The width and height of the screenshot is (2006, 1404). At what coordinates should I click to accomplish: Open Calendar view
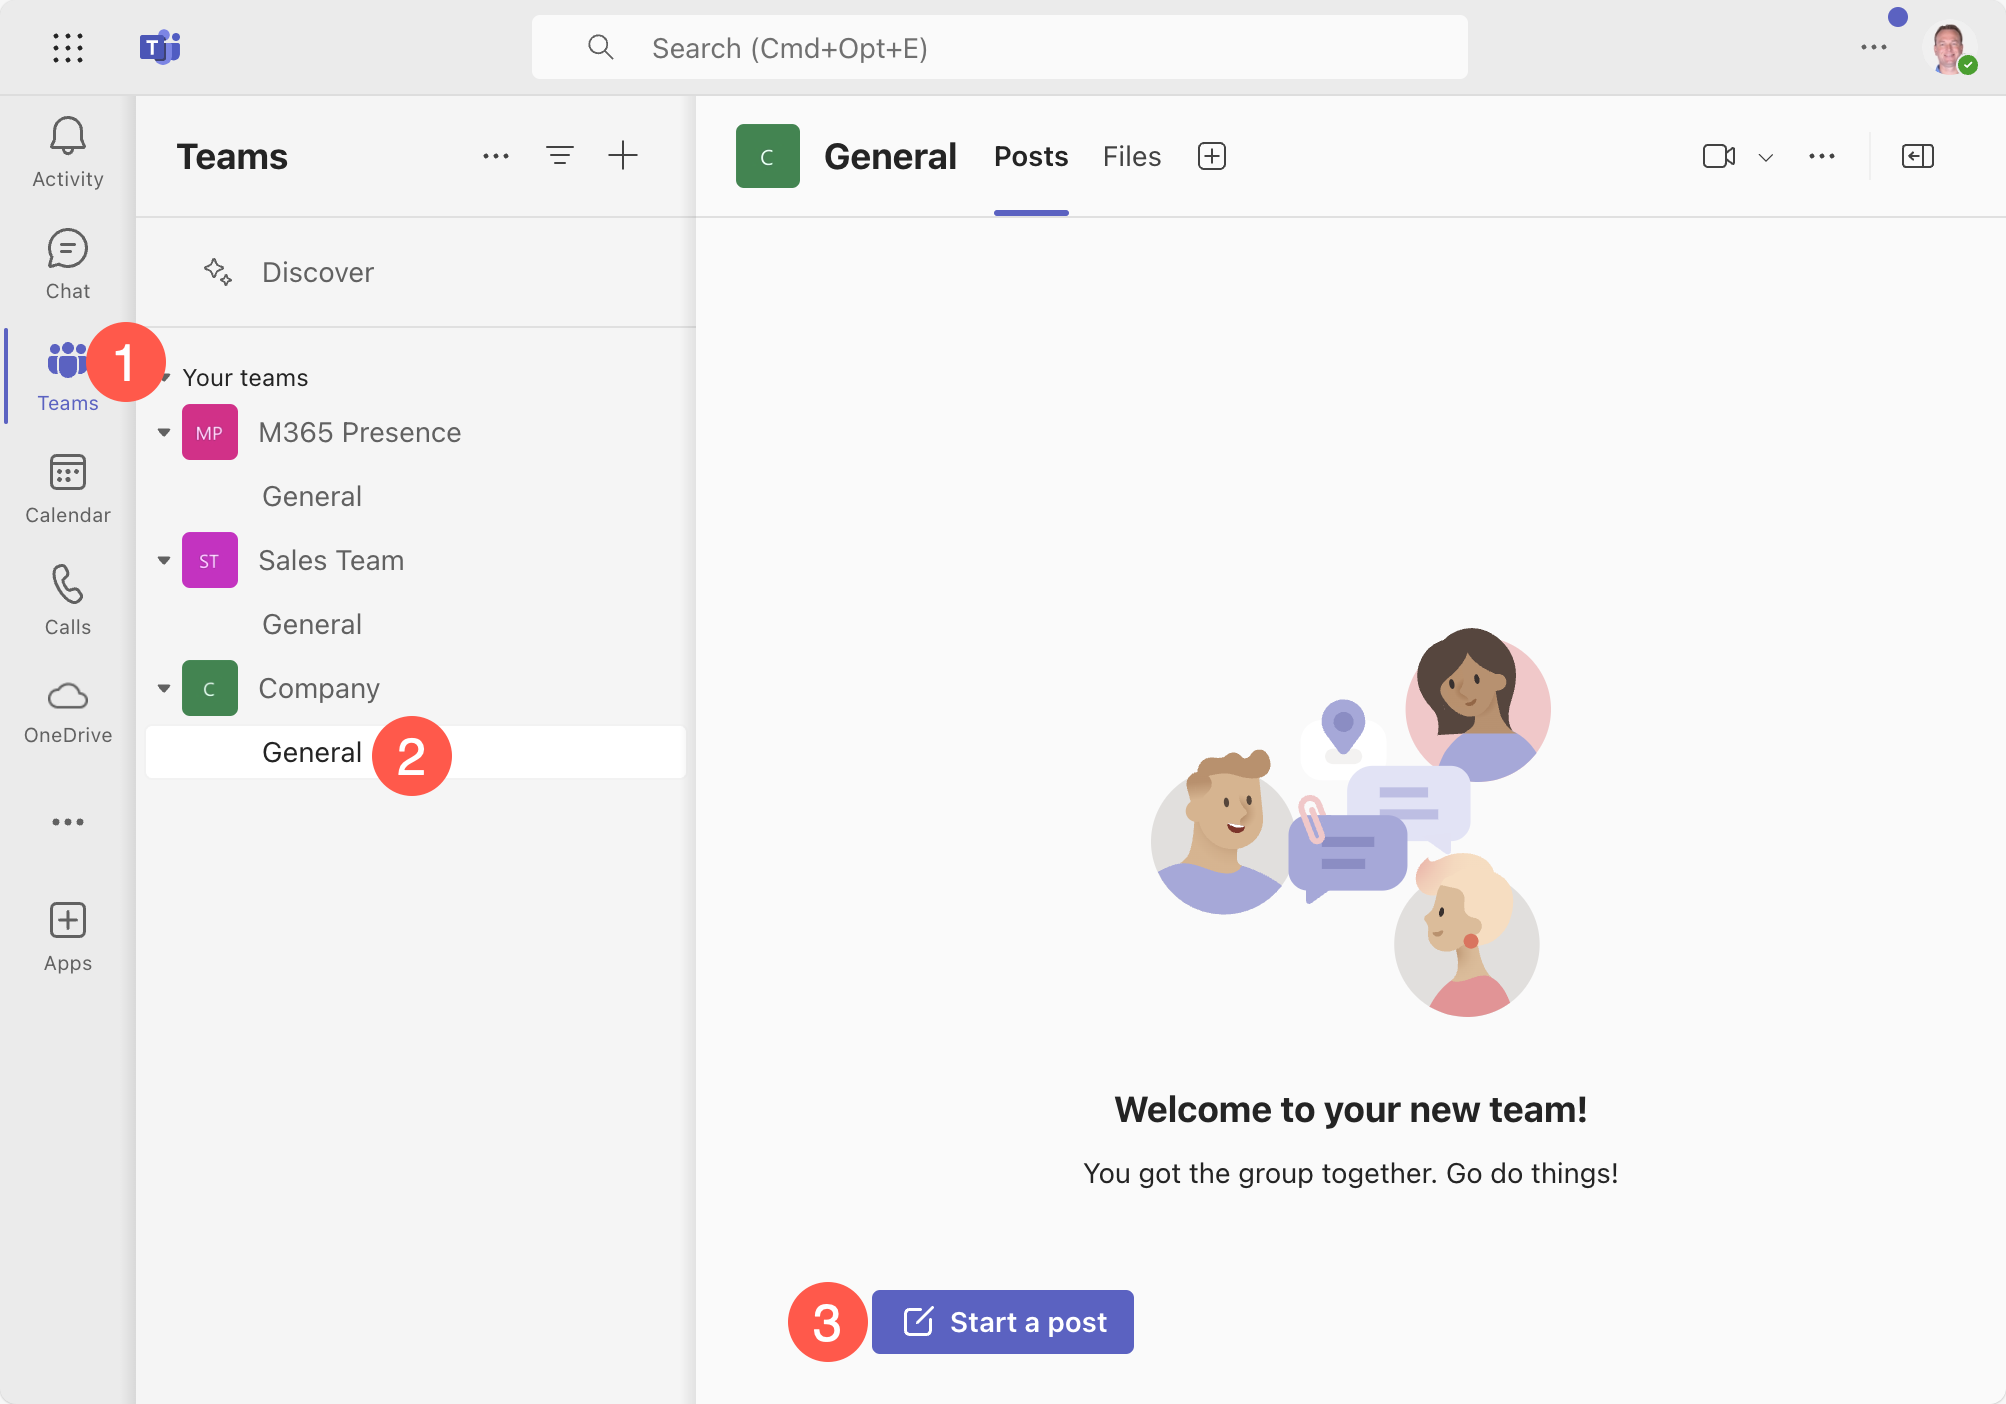(67, 485)
